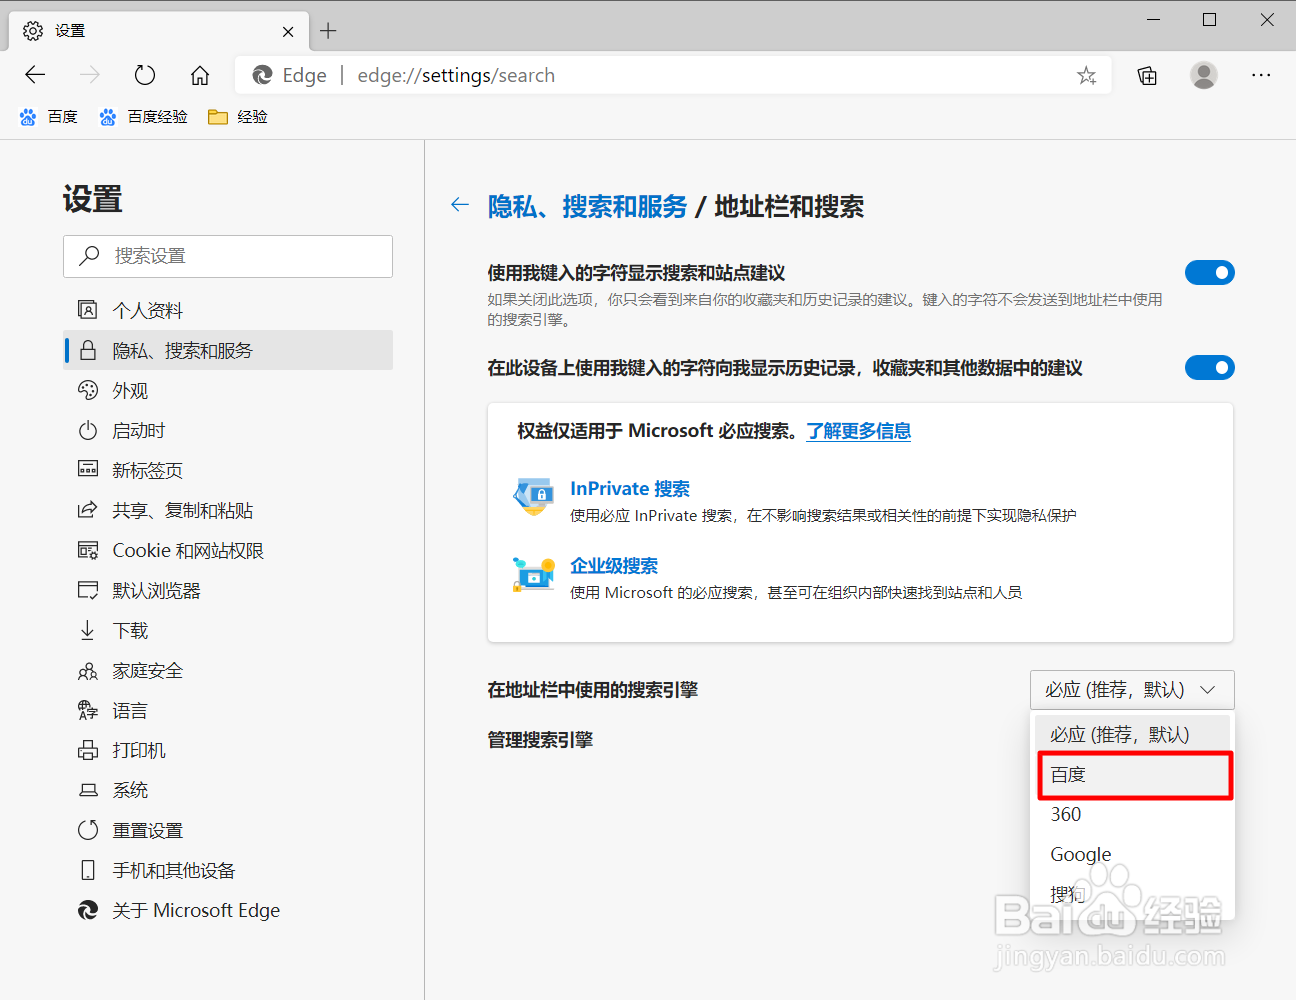Click the favorite star in address bar
This screenshot has height=1000, width=1296.
pyautogui.click(x=1086, y=75)
